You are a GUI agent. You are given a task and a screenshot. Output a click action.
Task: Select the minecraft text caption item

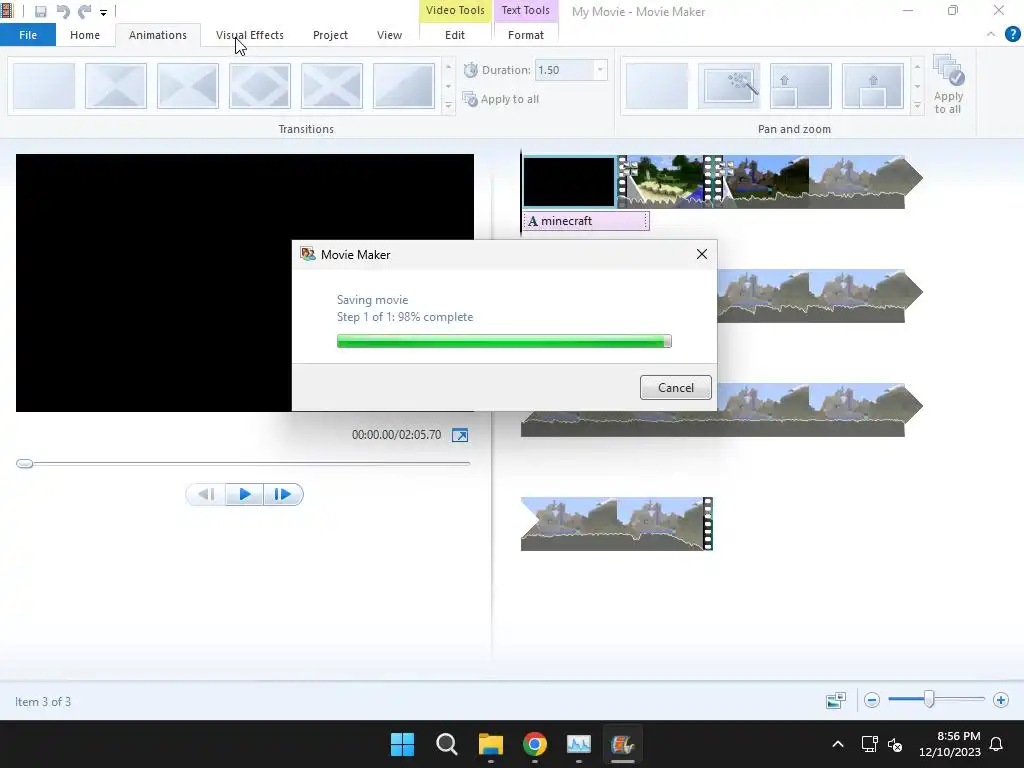pyautogui.click(x=585, y=221)
